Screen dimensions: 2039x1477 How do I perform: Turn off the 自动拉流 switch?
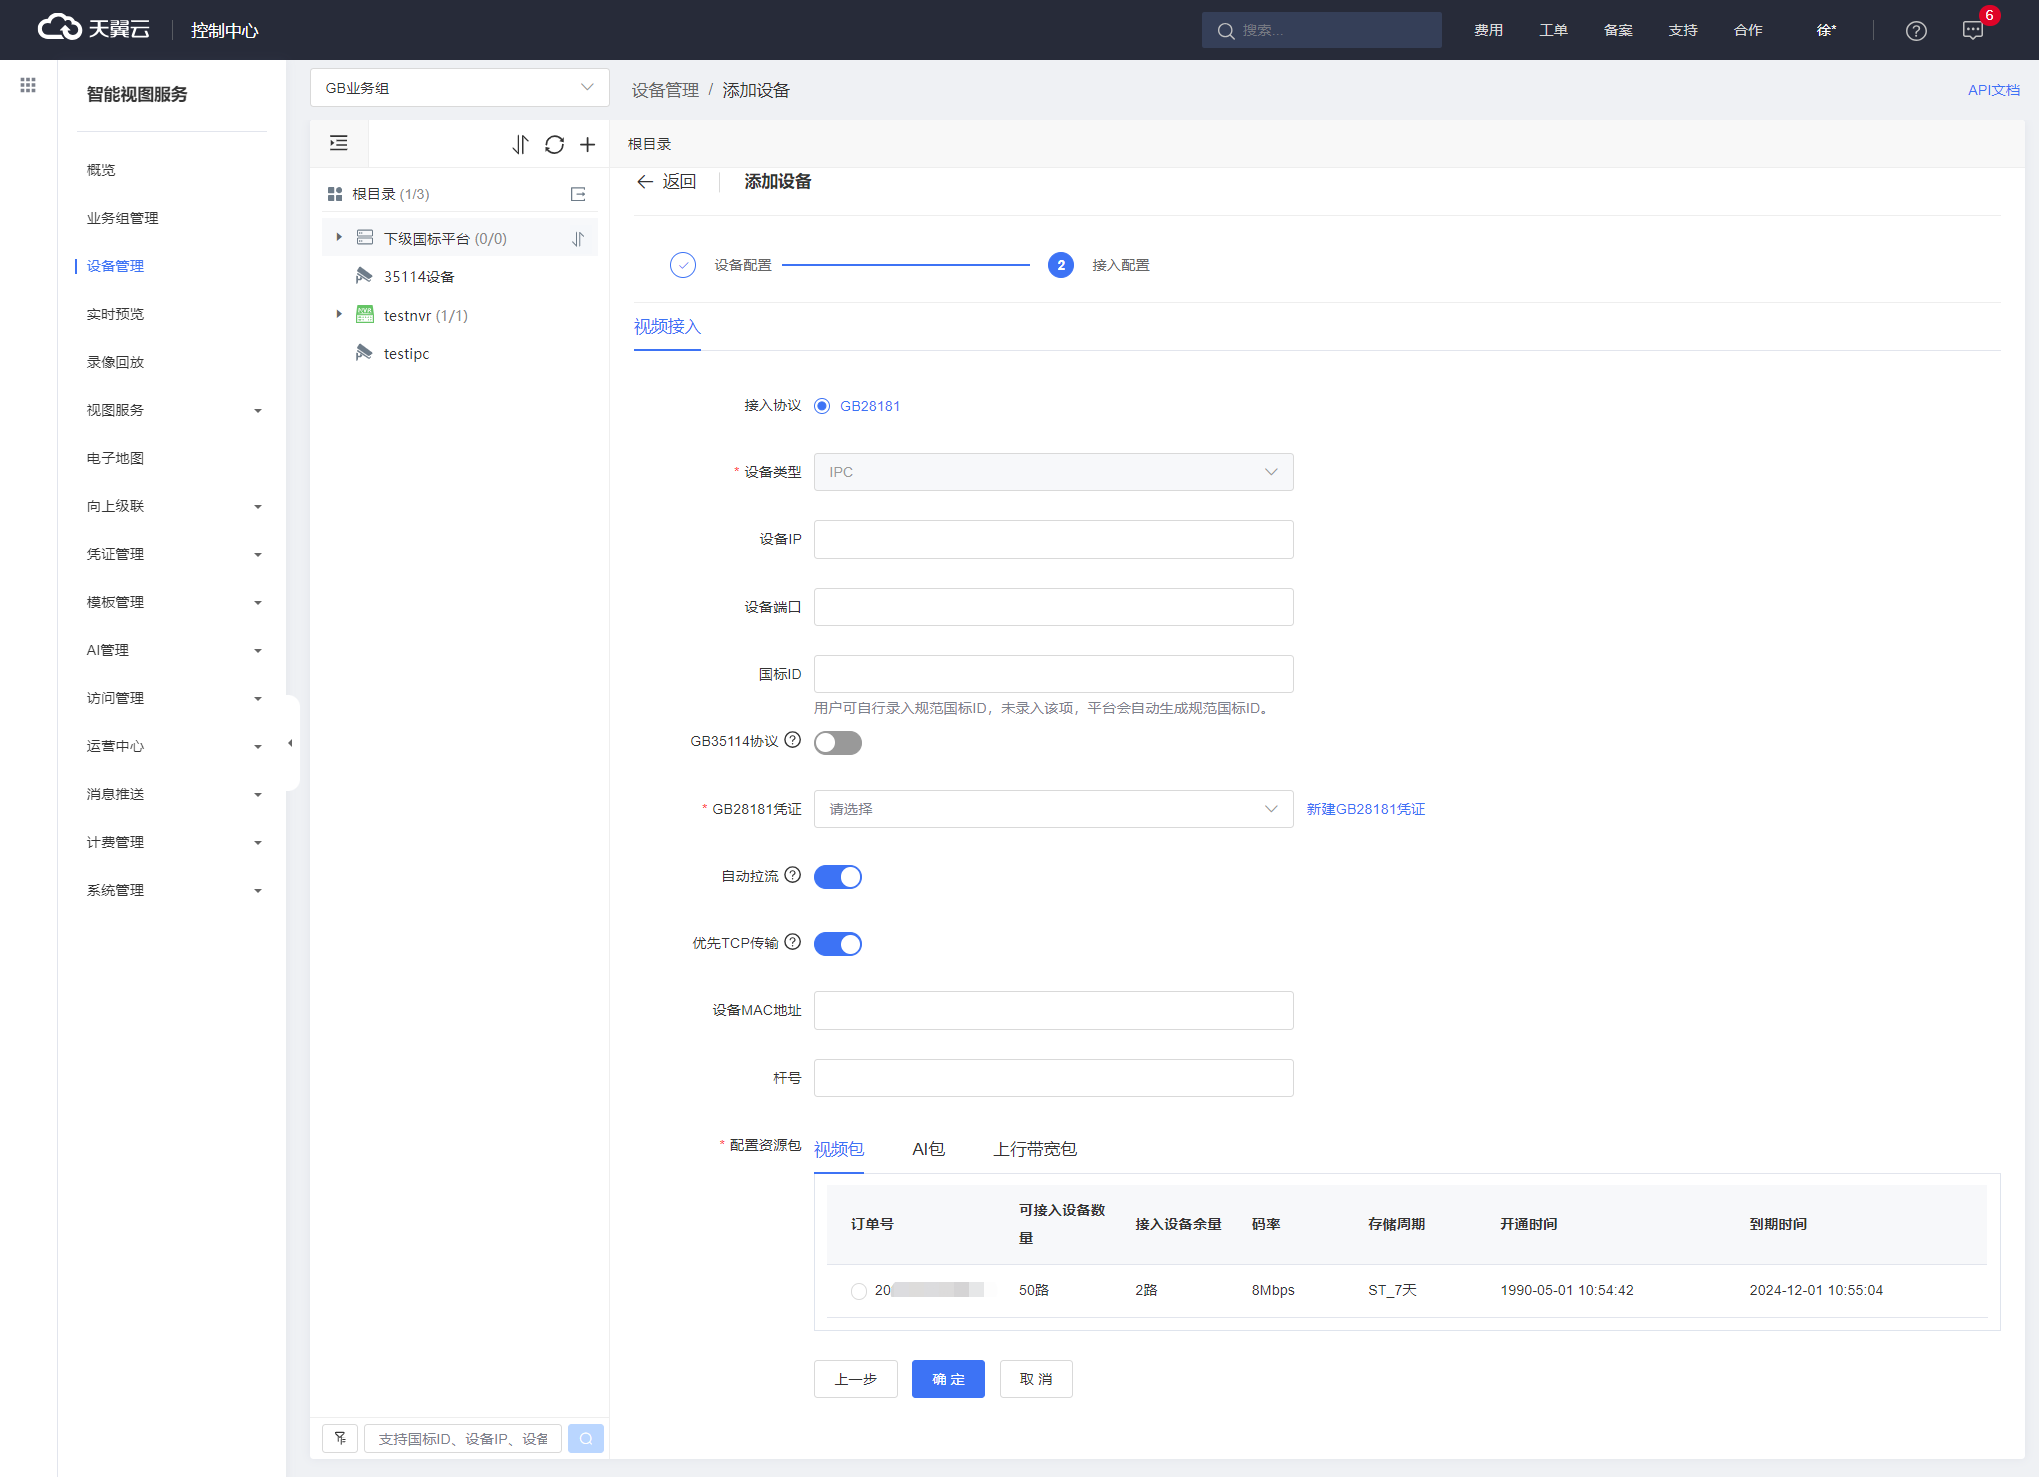coord(837,877)
